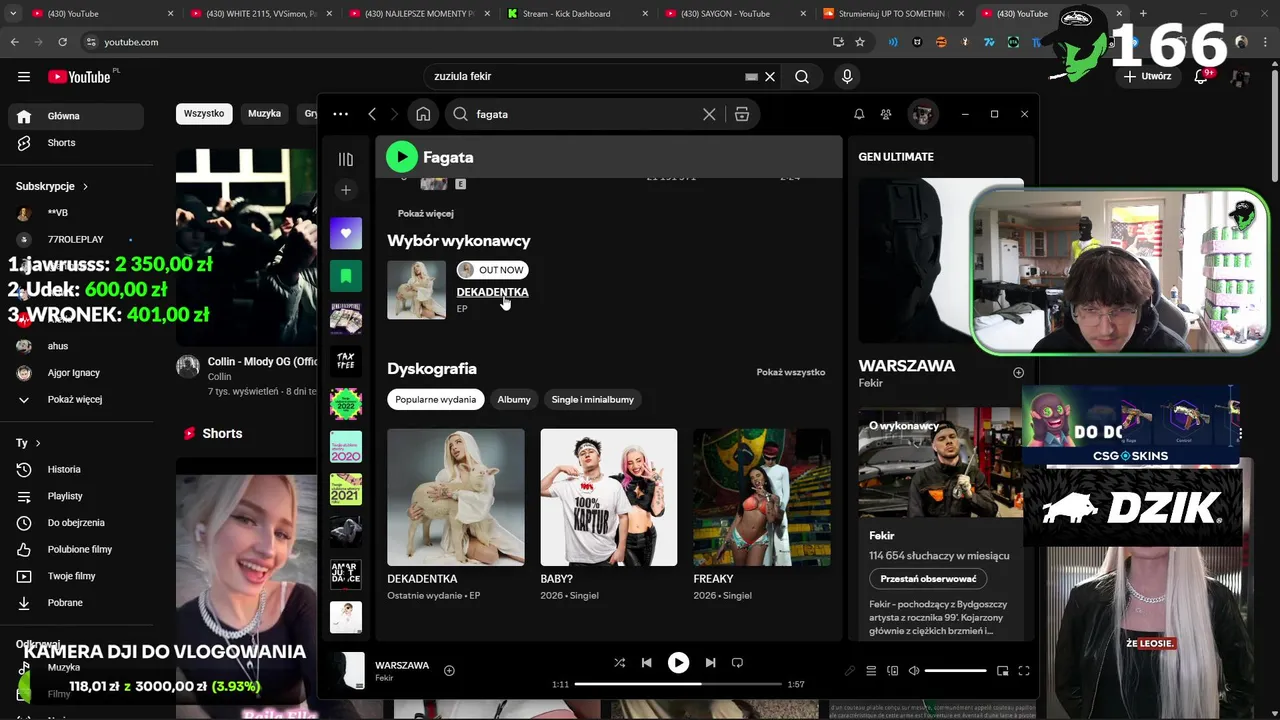Open Polubione filmy in YouTube sidebar
Image resolution: width=1280 pixels, height=720 pixels.
coord(74,549)
